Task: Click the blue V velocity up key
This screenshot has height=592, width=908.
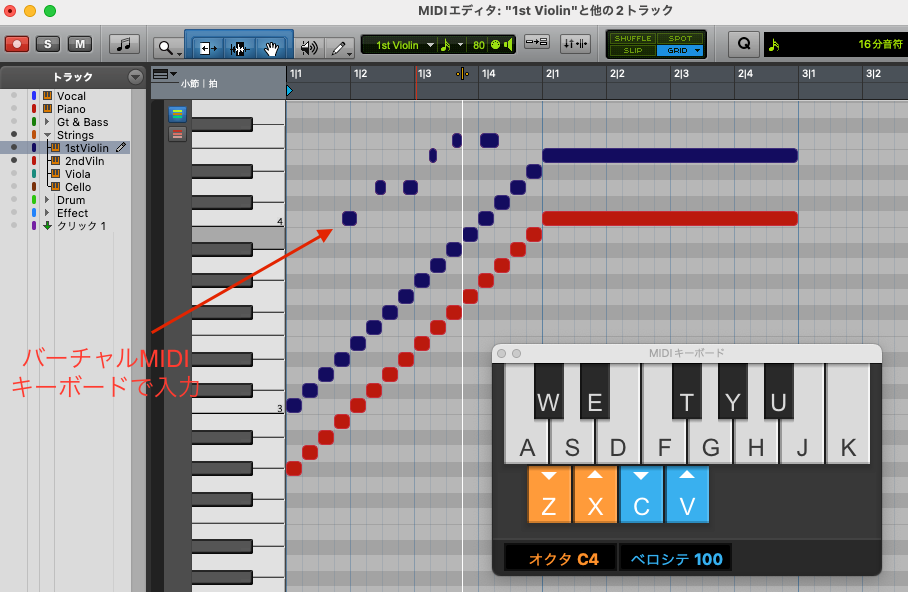Action: point(687,495)
